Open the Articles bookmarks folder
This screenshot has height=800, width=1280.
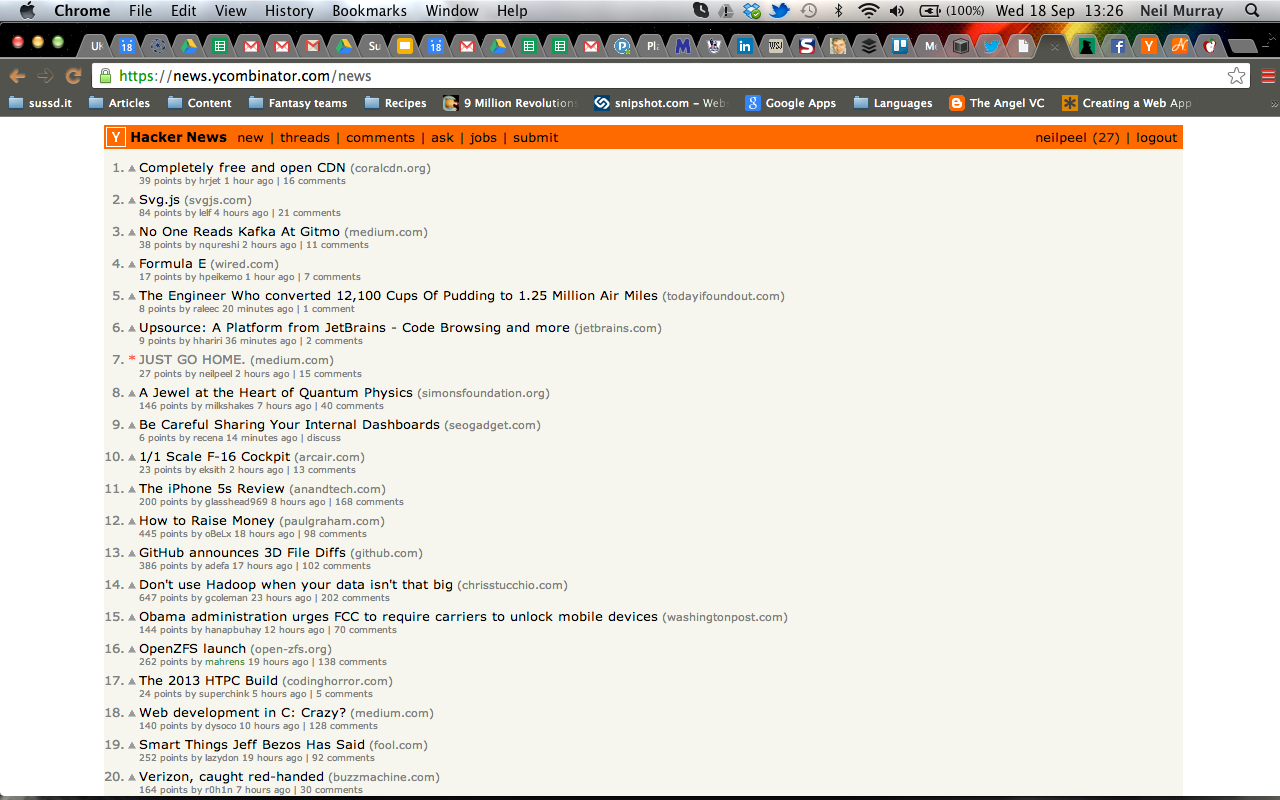click(x=119, y=103)
